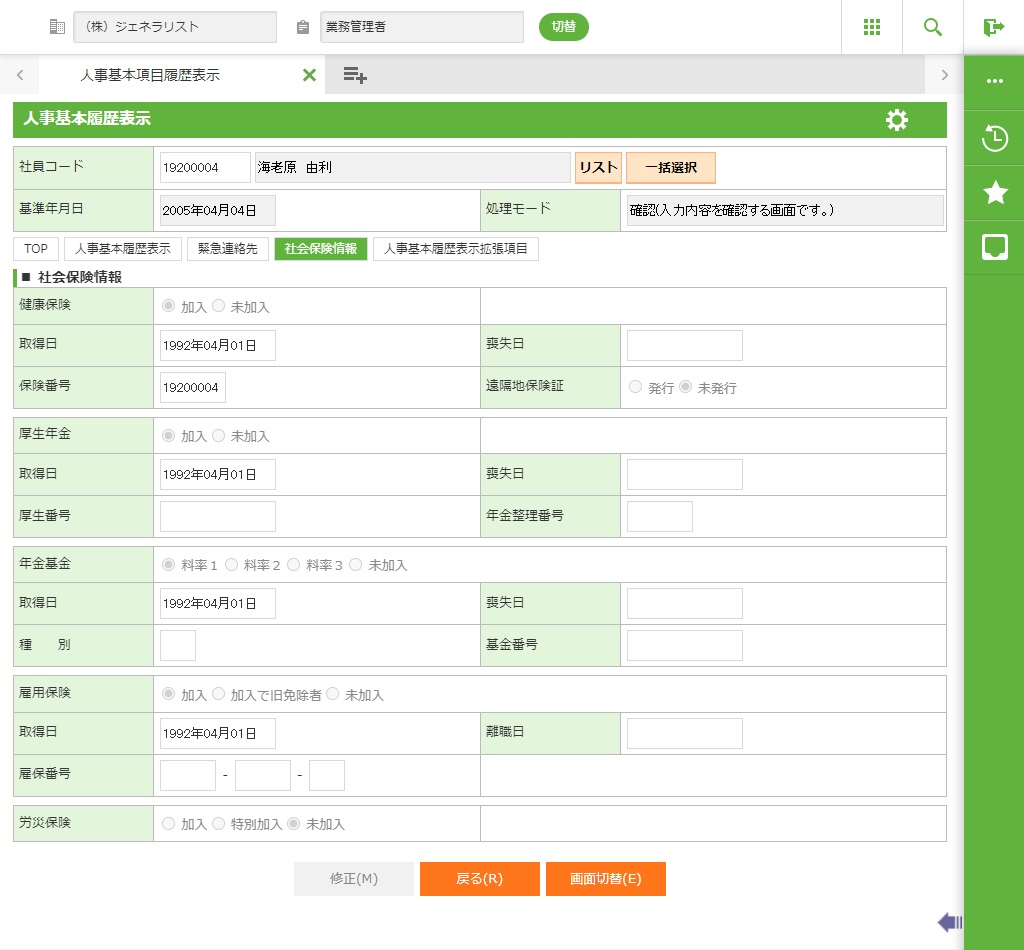Click the three-dots more icon in sidebar
The height and width of the screenshot is (950, 1024).
pos(994,82)
